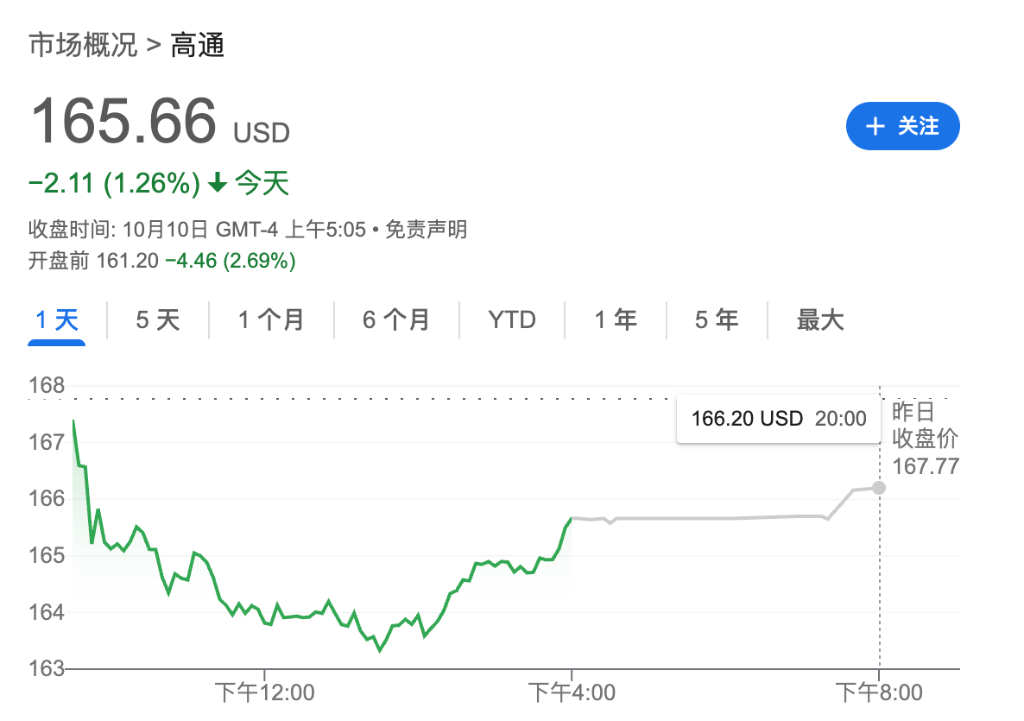Select the 最大 range tab
The height and width of the screenshot is (721, 1024).
(820, 320)
